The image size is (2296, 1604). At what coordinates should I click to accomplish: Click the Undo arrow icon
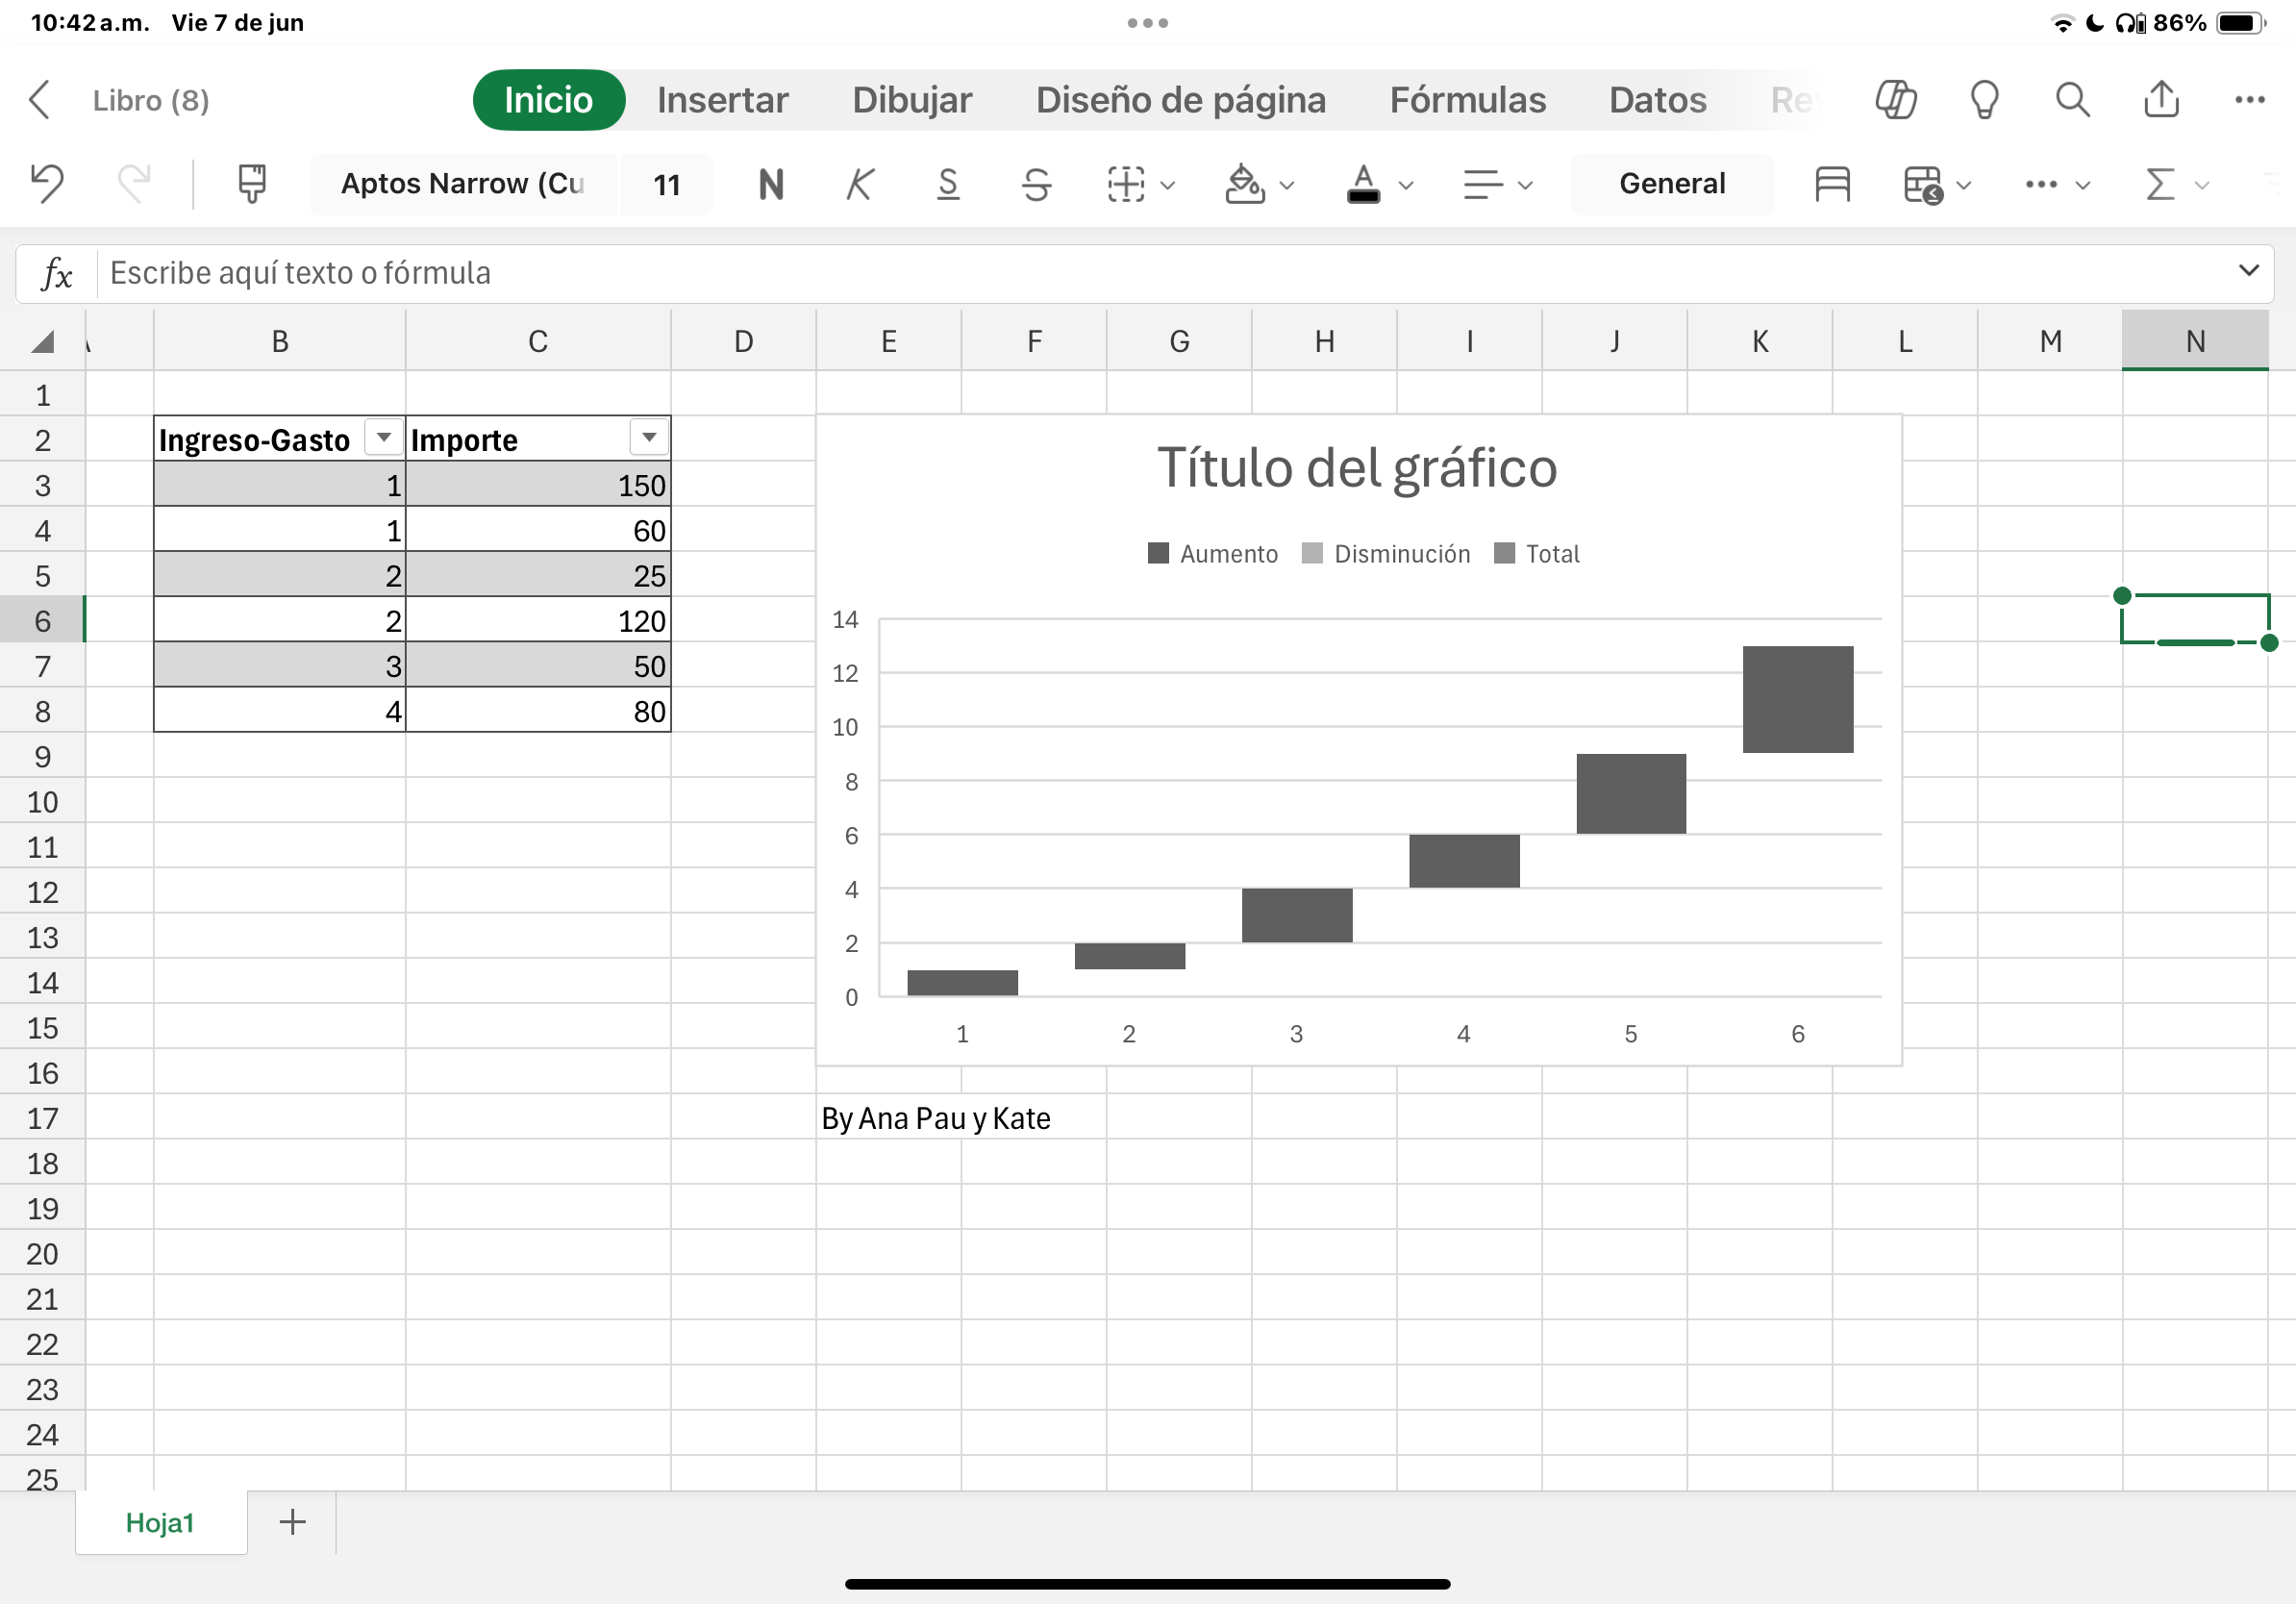point(47,184)
